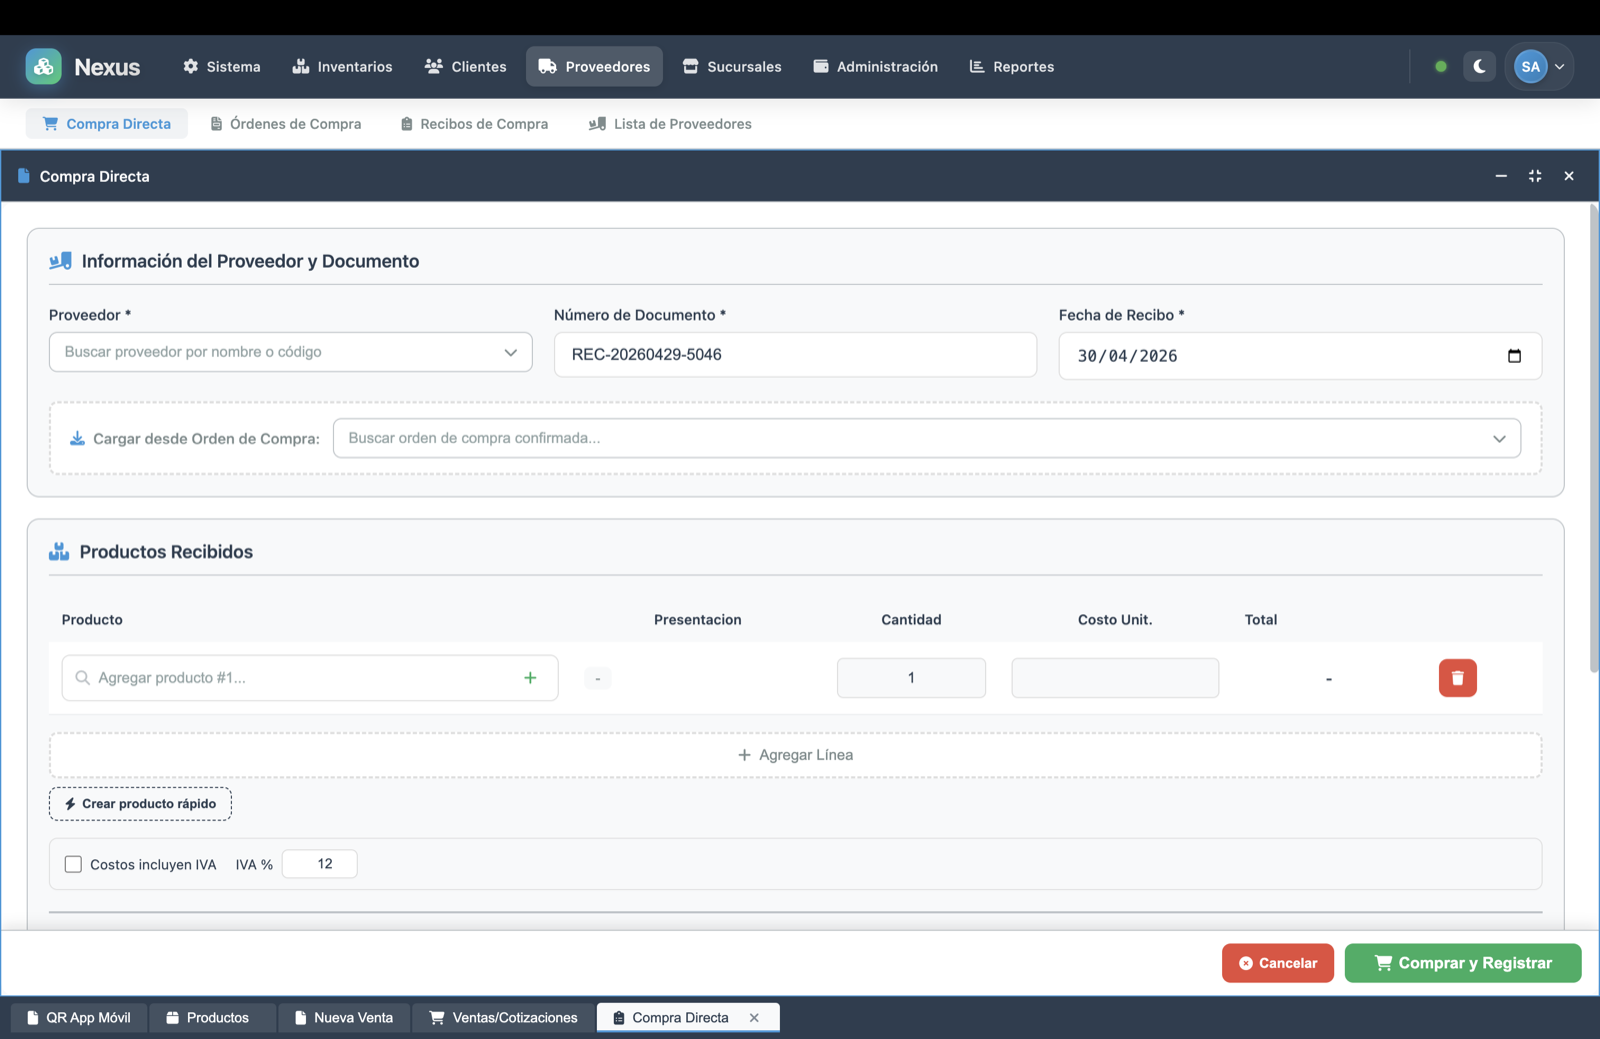
Task: Open the Fecha de Recibo date picker
Action: (1515, 355)
